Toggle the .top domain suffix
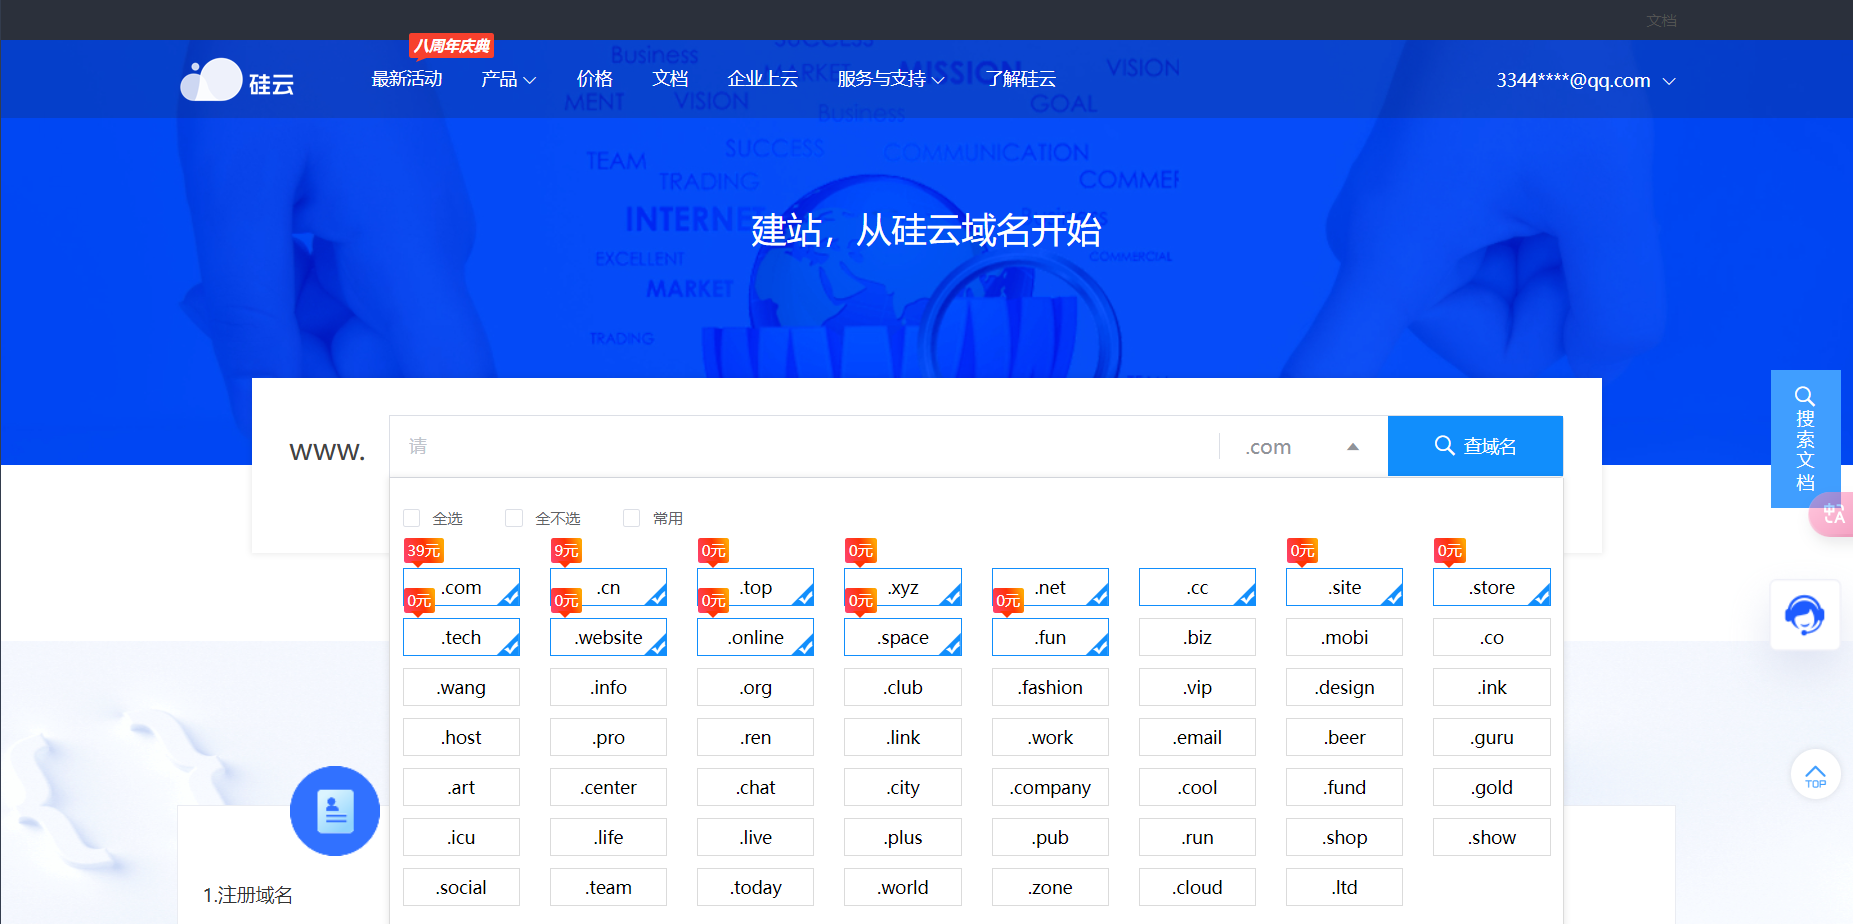The height and width of the screenshot is (924, 1853). pos(755,587)
